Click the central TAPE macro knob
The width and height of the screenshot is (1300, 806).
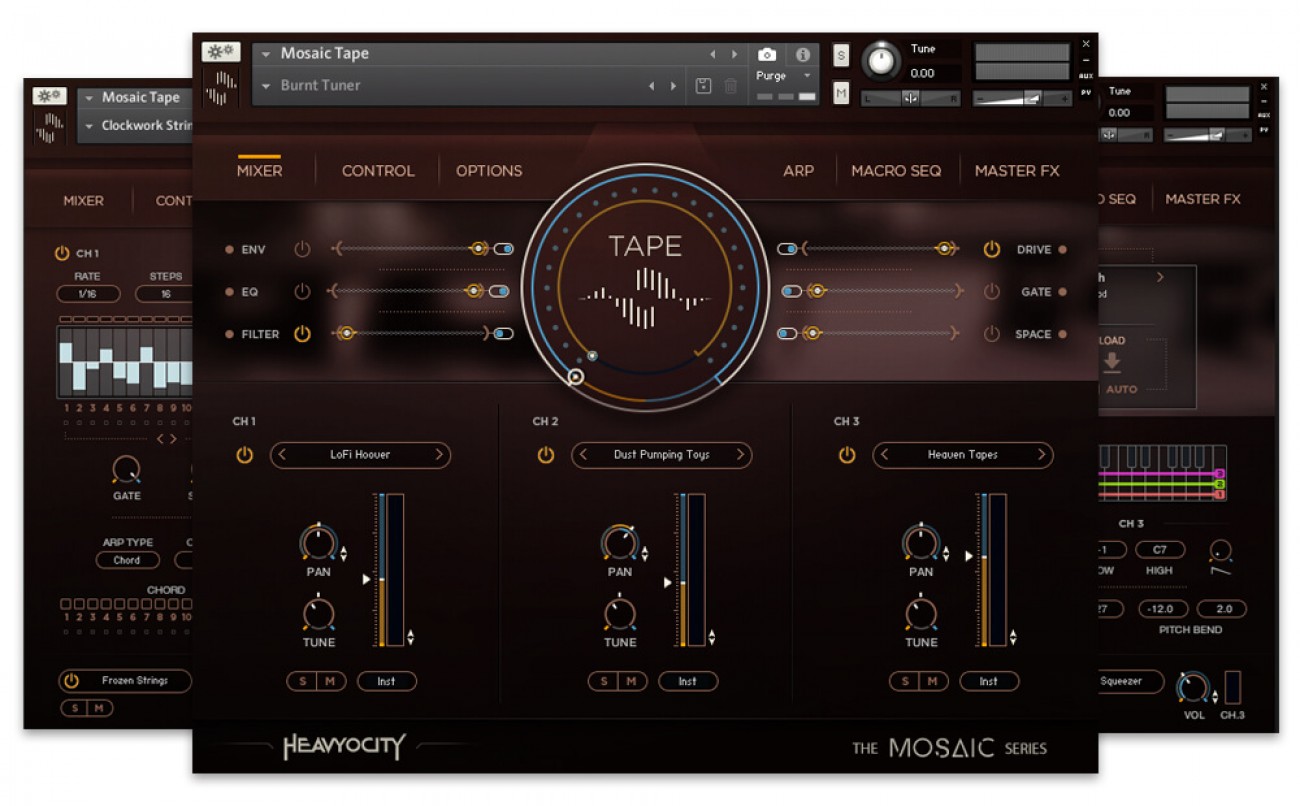pyautogui.click(x=645, y=287)
